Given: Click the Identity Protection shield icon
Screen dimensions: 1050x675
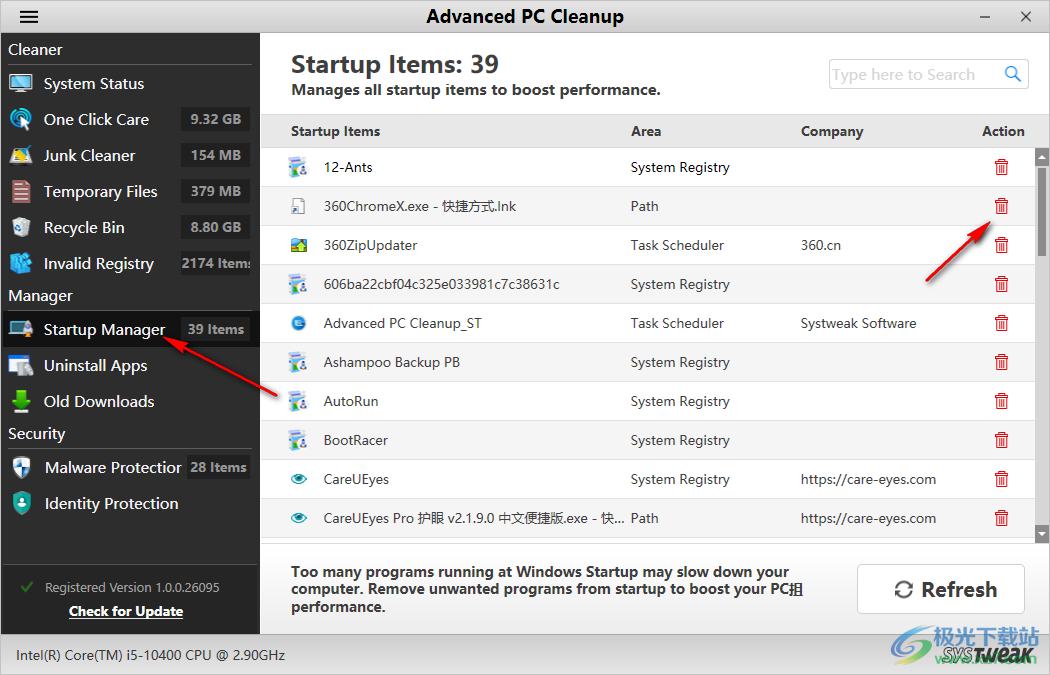Looking at the screenshot, I should point(21,503).
